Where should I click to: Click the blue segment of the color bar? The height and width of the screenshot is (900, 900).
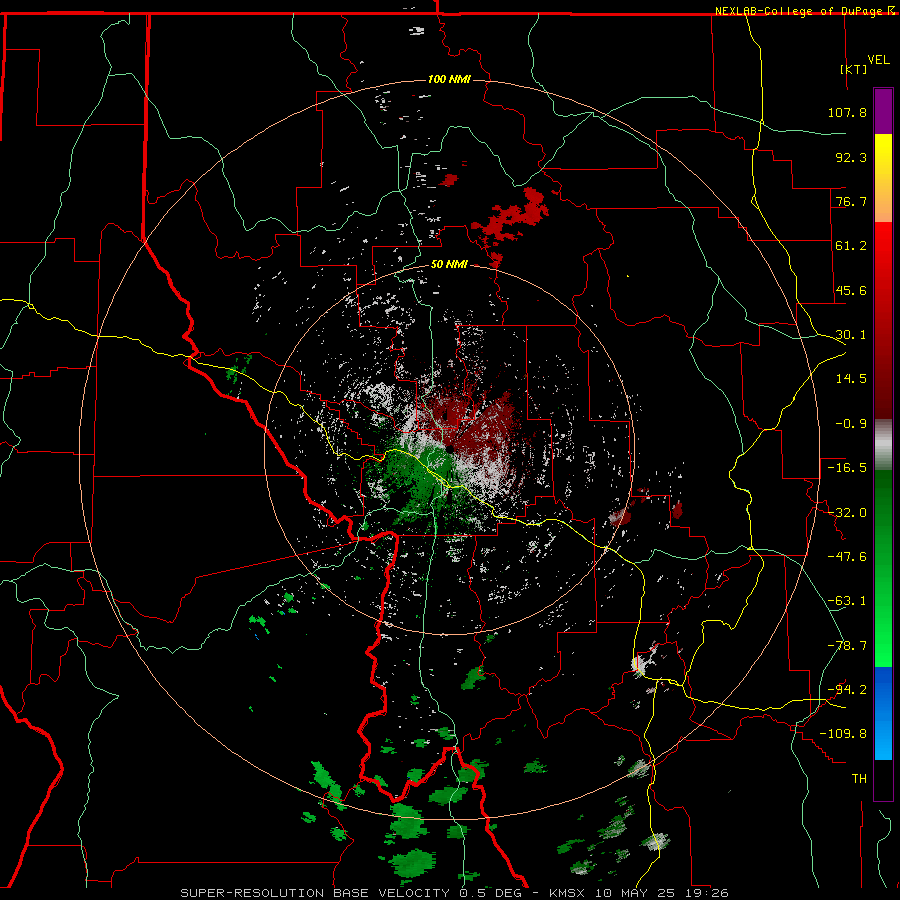pos(883,713)
